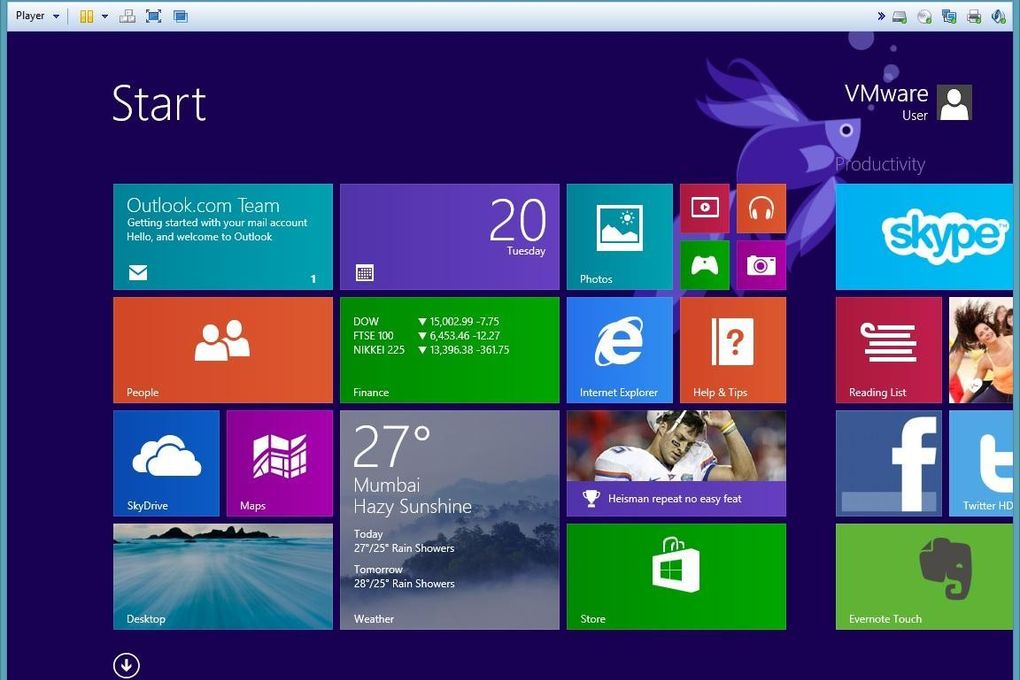Open the Maps tile
This screenshot has height=680, width=1020.
tap(280, 463)
